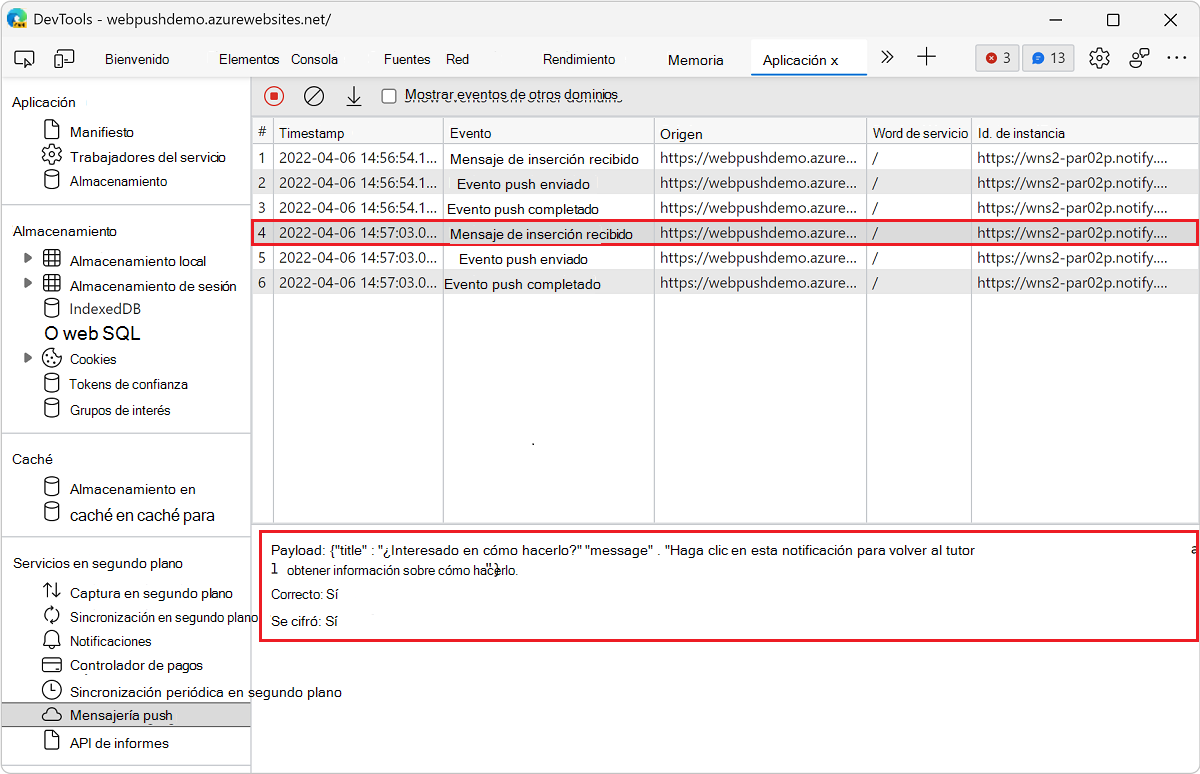Select row 2 Evento push enviado

tap(725, 183)
